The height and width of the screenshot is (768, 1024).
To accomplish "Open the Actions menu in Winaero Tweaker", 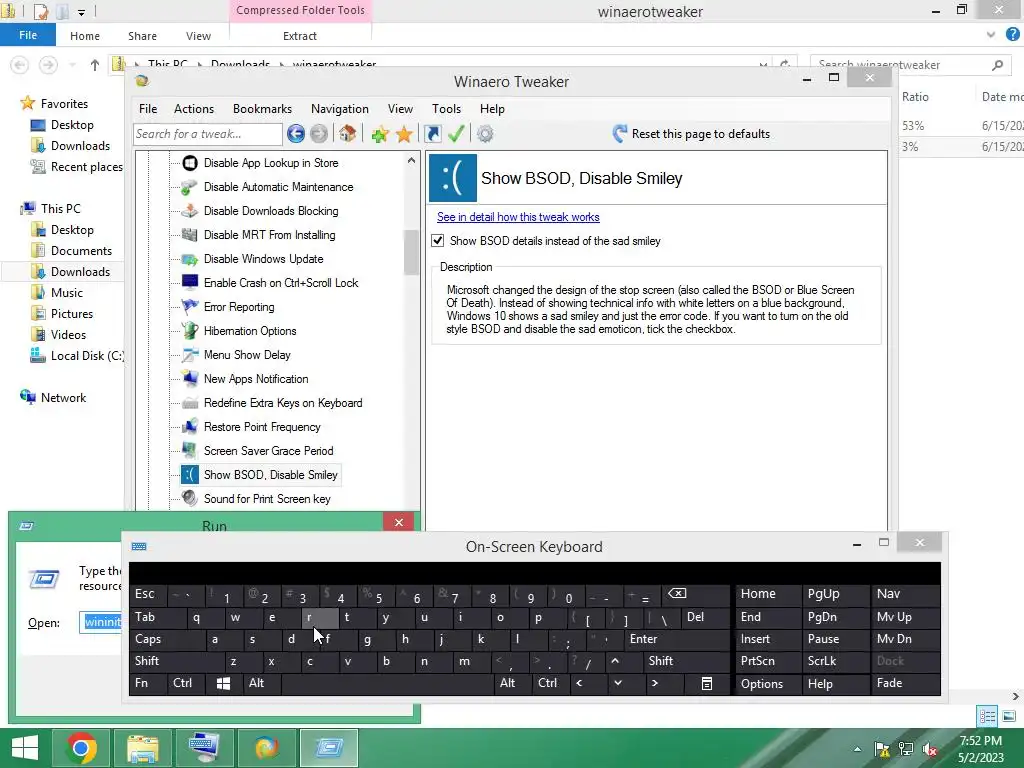I will [194, 109].
